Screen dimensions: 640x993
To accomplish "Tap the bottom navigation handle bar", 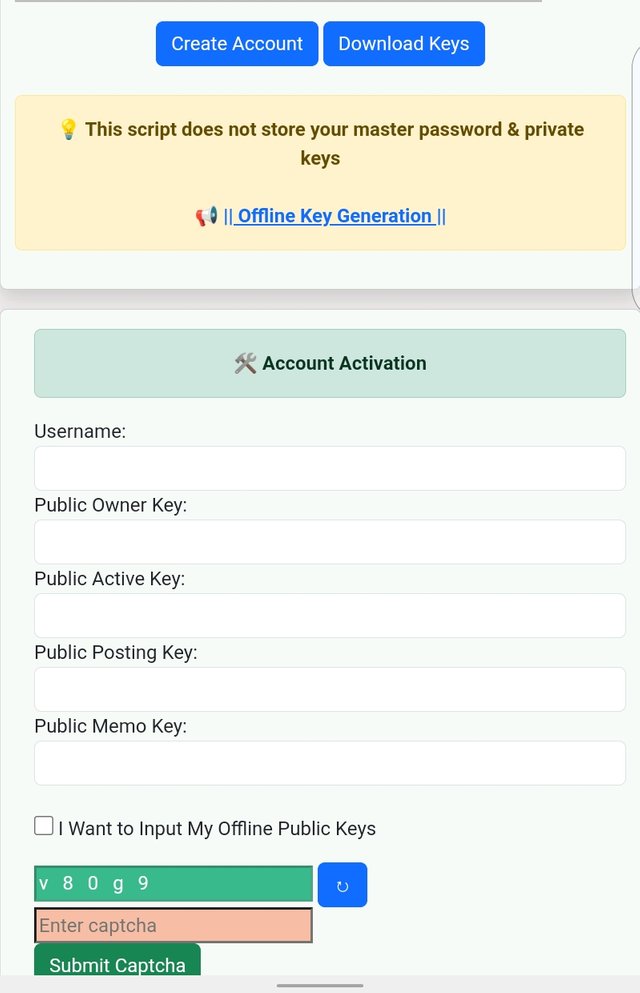I will (320, 985).
